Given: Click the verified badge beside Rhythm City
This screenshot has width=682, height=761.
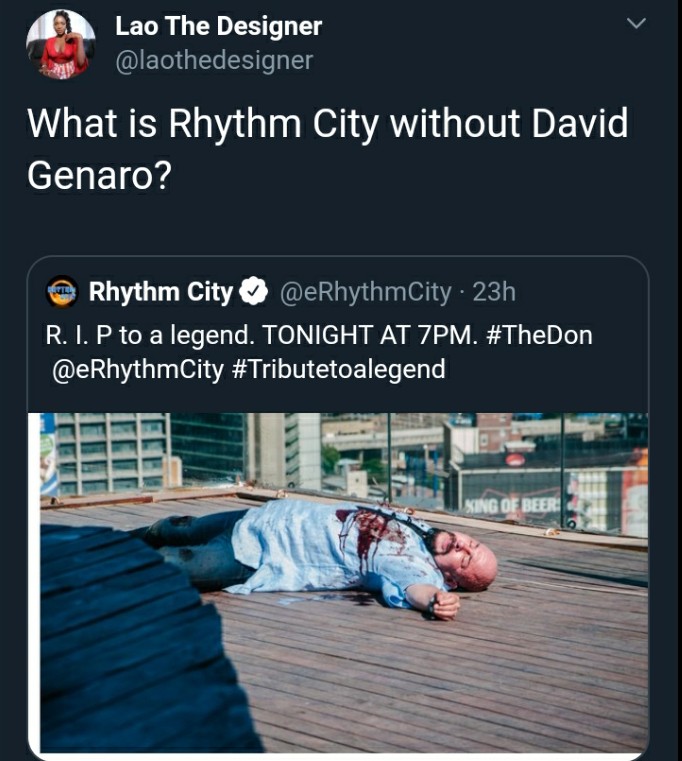Looking at the screenshot, I should pos(254,291).
